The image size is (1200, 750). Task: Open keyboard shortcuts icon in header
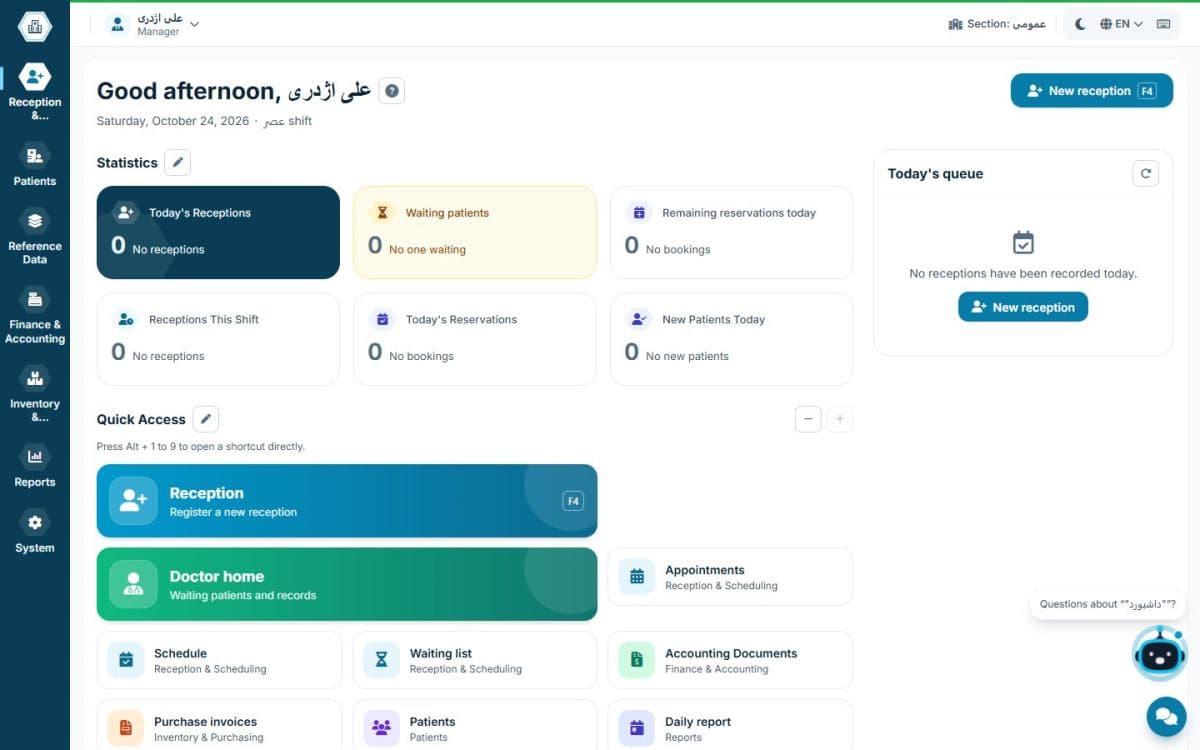click(x=1164, y=24)
